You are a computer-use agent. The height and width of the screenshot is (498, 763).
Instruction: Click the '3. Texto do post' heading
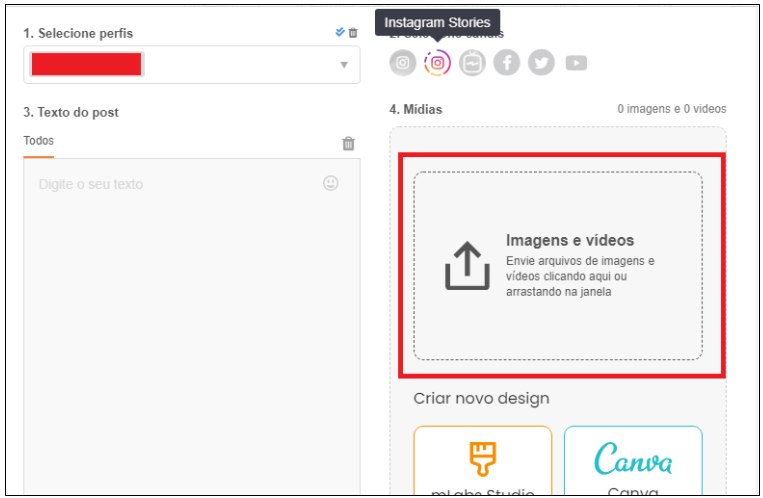pos(71,112)
